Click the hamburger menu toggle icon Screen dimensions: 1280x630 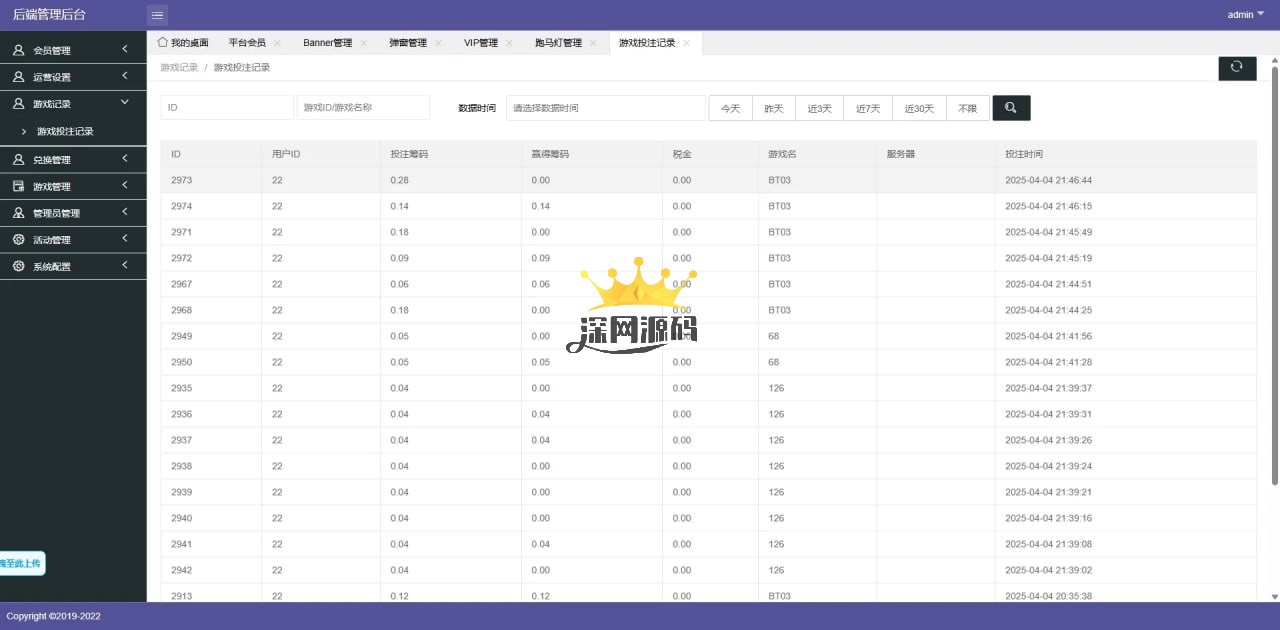coord(158,15)
